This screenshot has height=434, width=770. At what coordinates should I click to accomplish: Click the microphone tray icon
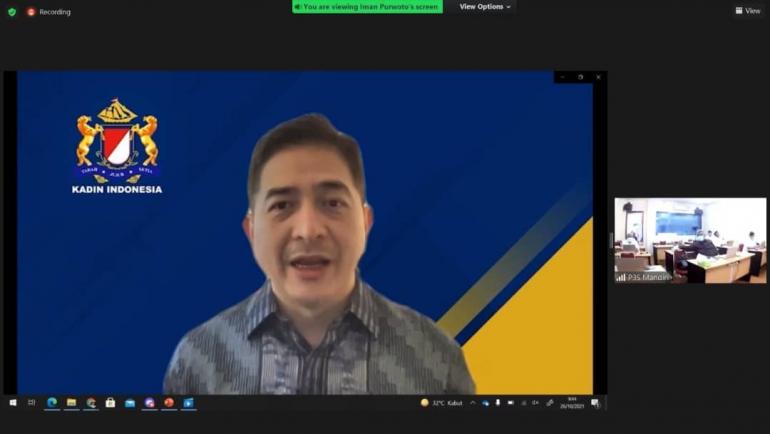point(497,403)
